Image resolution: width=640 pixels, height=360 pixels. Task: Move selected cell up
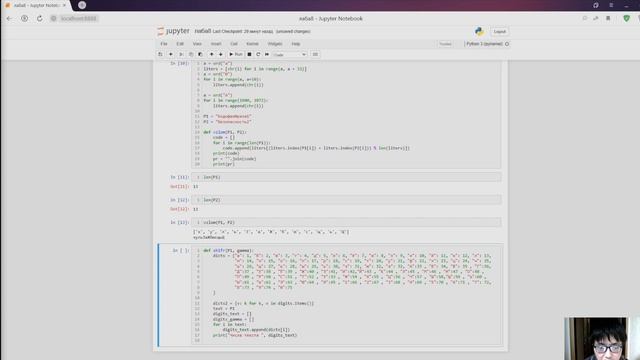pos(211,54)
